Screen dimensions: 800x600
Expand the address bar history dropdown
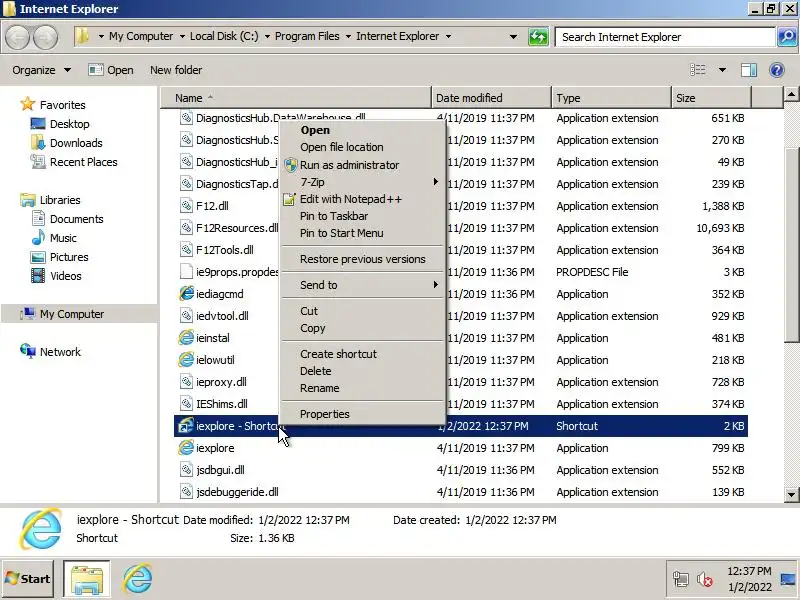pos(513,37)
